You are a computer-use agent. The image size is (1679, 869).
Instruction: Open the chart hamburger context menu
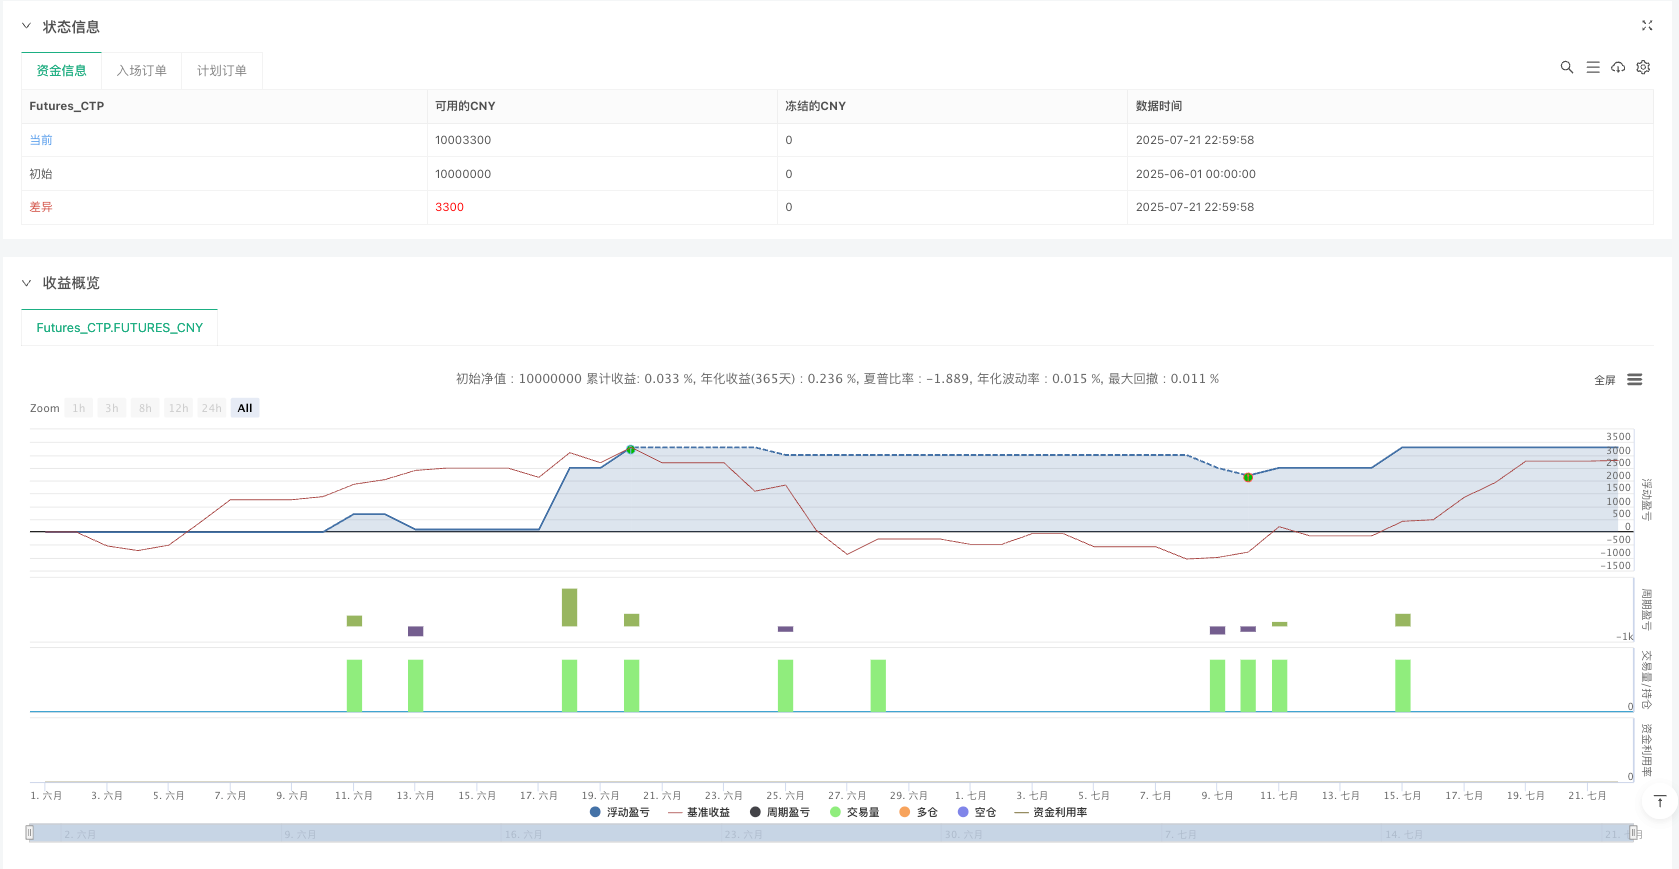point(1635,380)
